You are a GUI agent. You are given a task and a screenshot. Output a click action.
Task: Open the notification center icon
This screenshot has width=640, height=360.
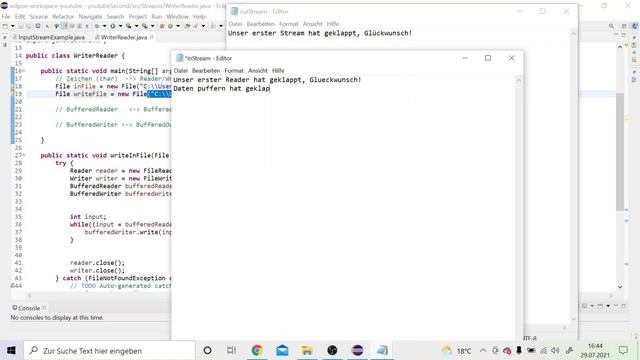click(623, 350)
